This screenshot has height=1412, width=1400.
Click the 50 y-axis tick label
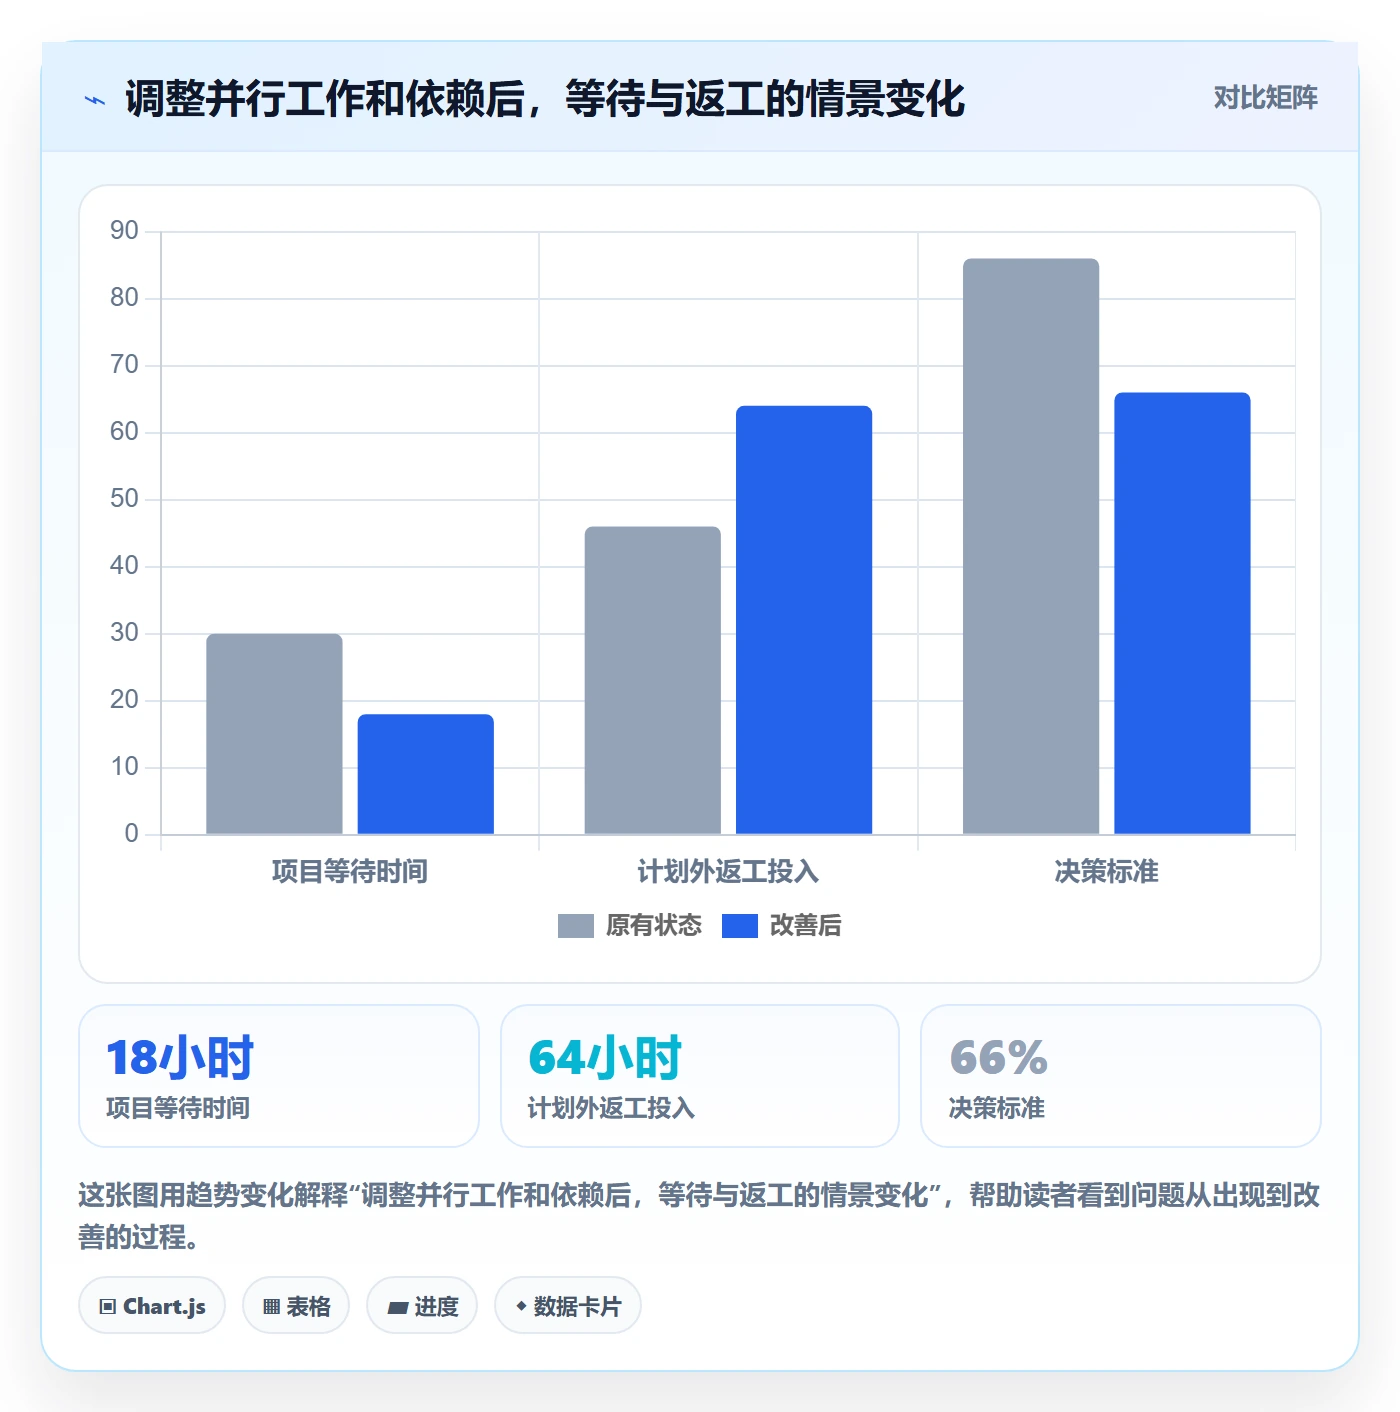124,499
